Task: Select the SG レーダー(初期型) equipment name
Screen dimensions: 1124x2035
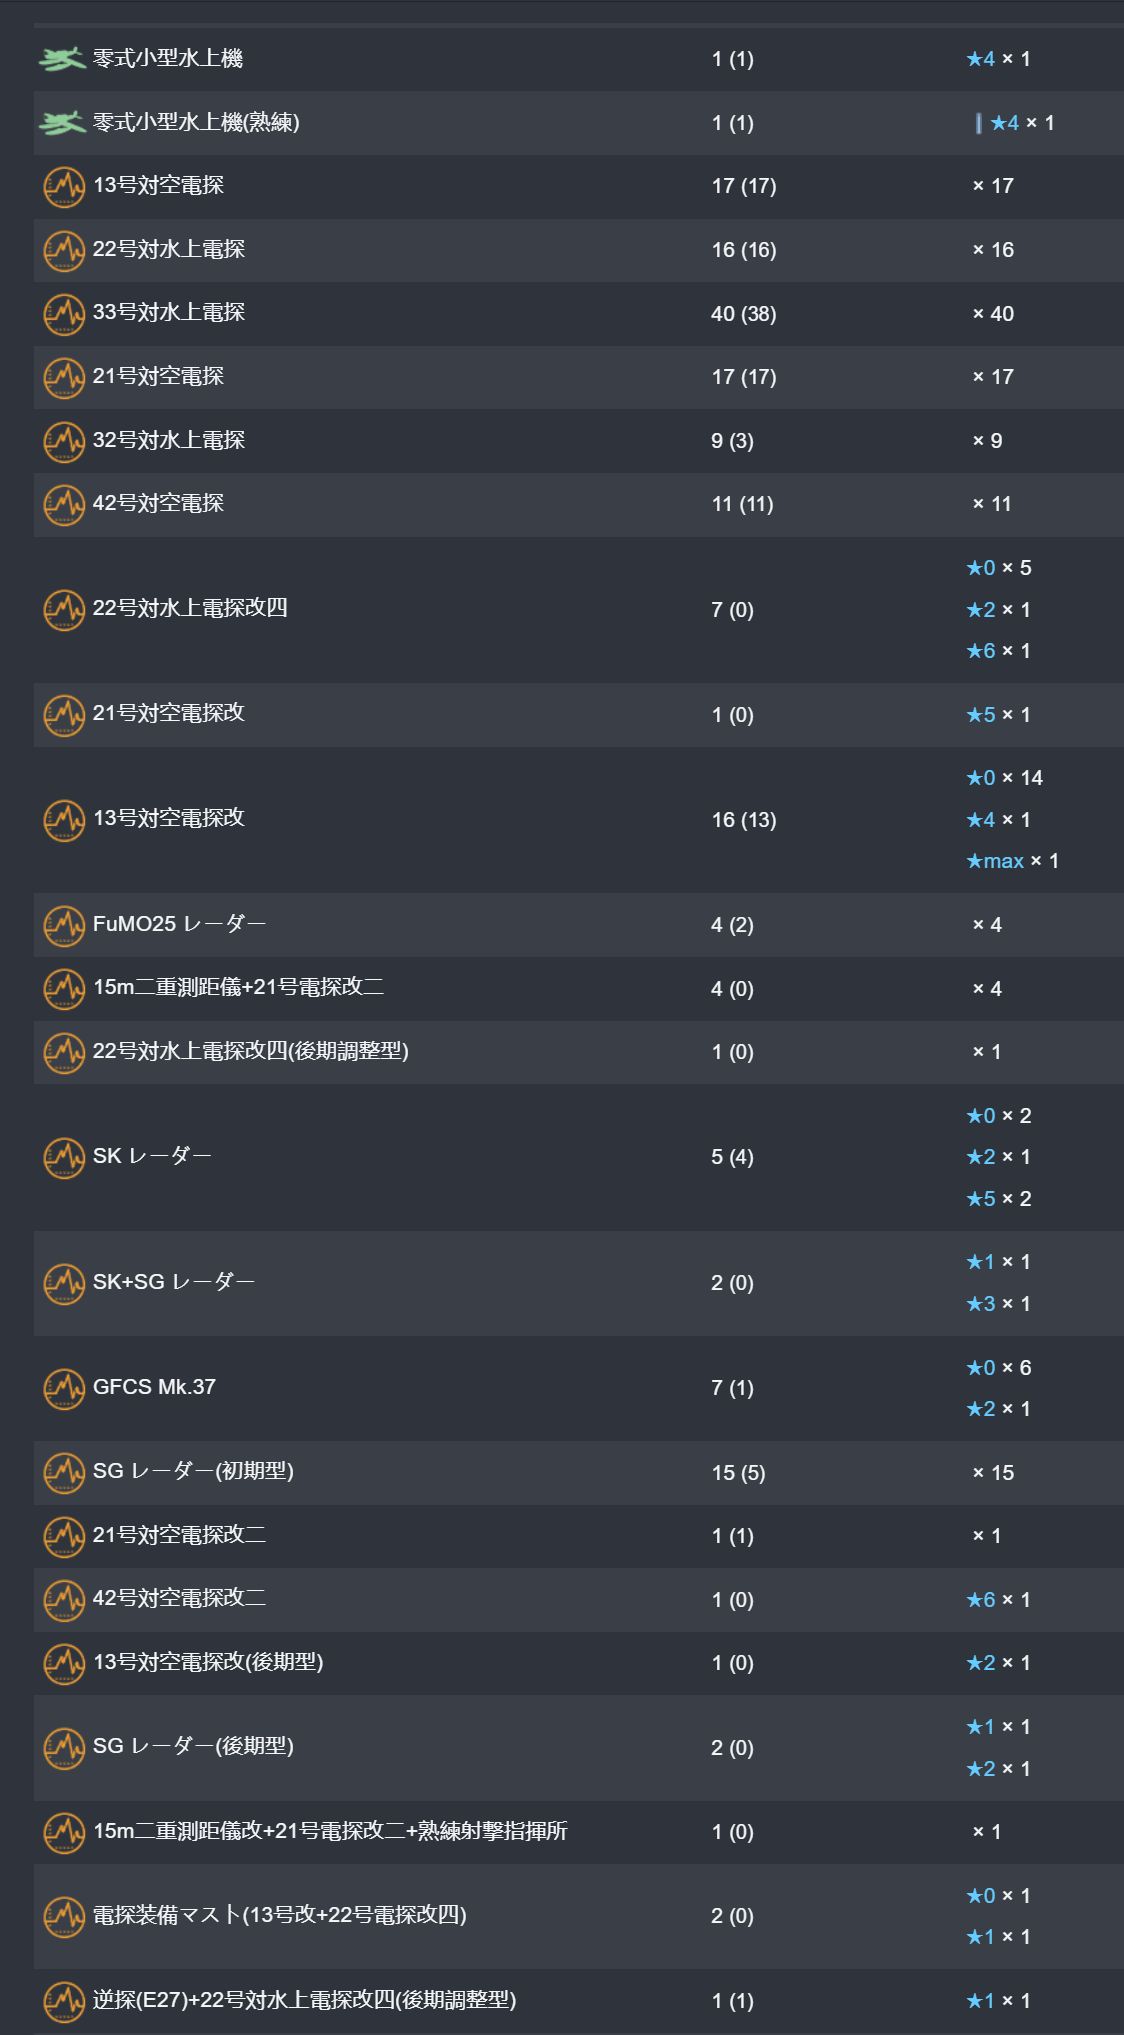Action: (x=193, y=1471)
